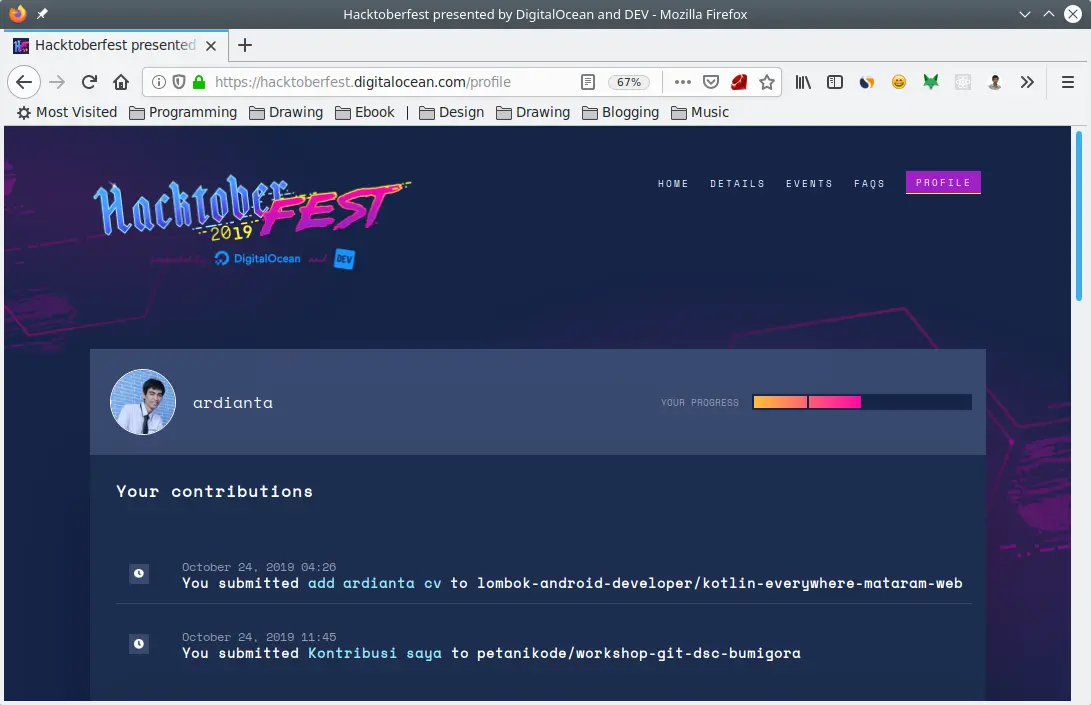Click the DigitalOcean logo link

(258, 258)
